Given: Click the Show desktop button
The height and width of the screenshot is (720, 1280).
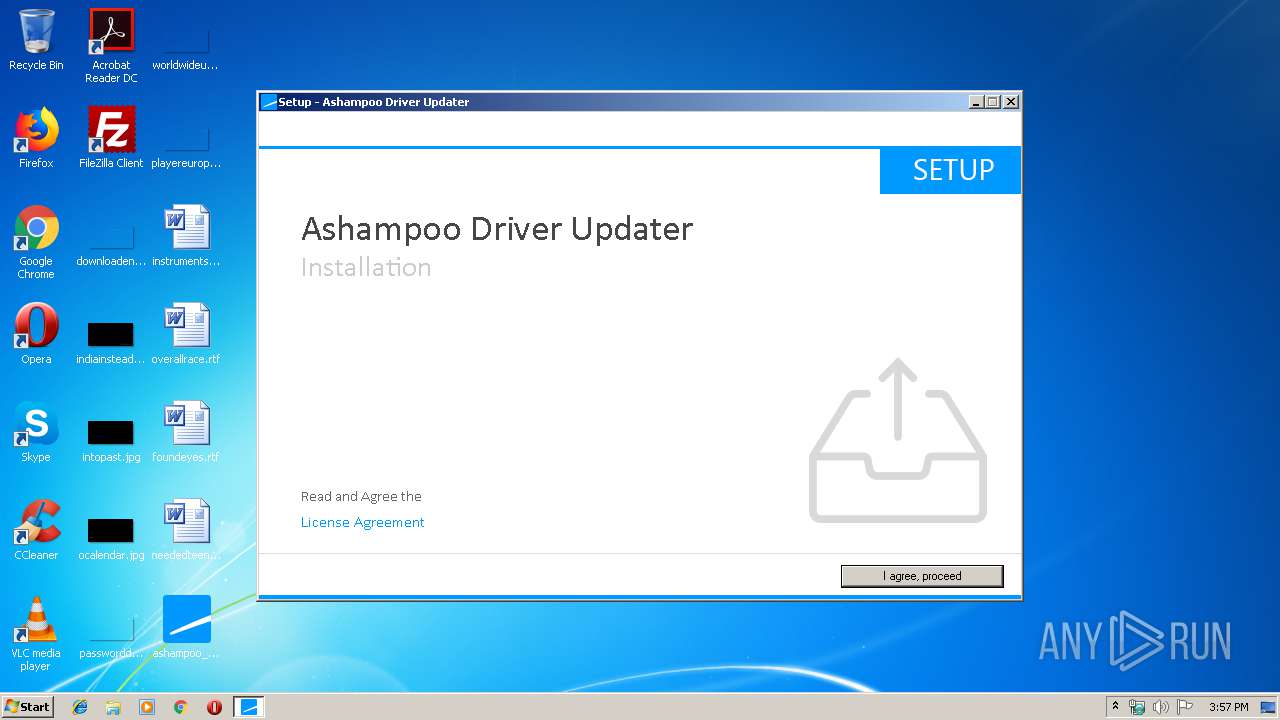Looking at the screenshot, I should tap(1269, 707).
